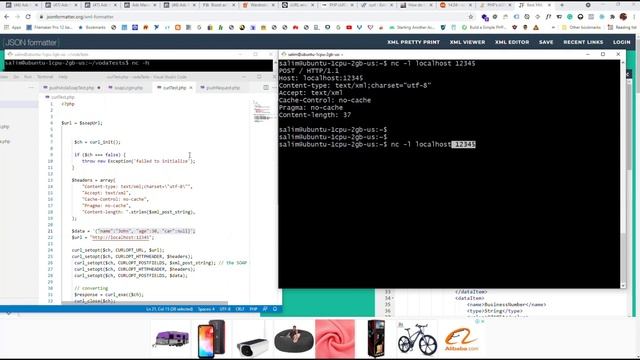Open Recent Links in the header
Viewport: 640px width, 360px height.
[583, 42]
